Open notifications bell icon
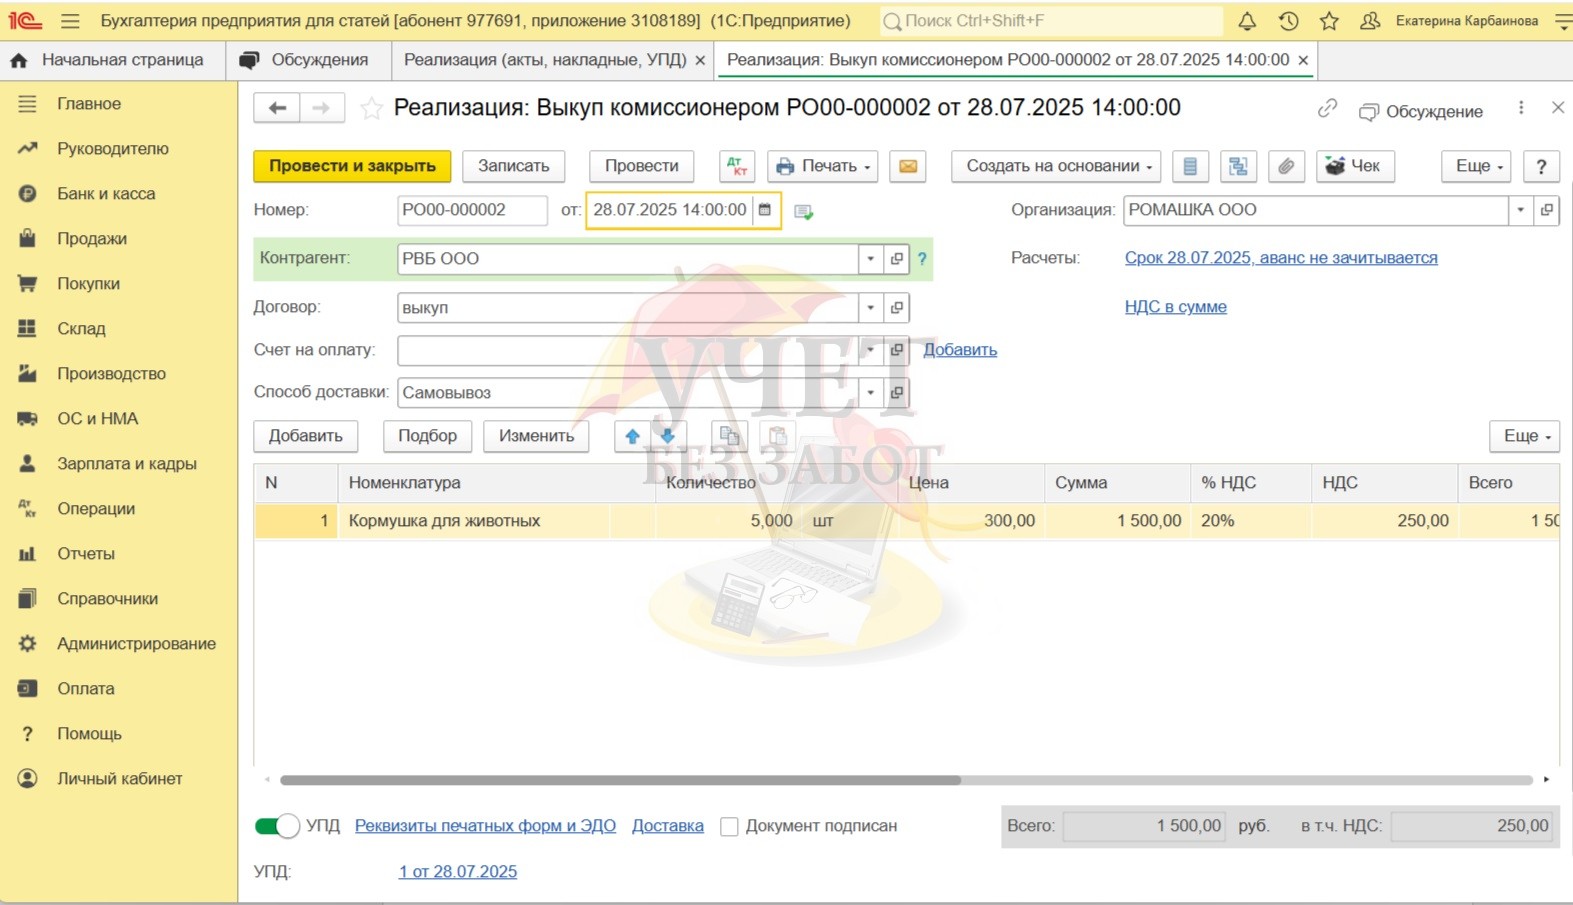 coord(1247,21)
